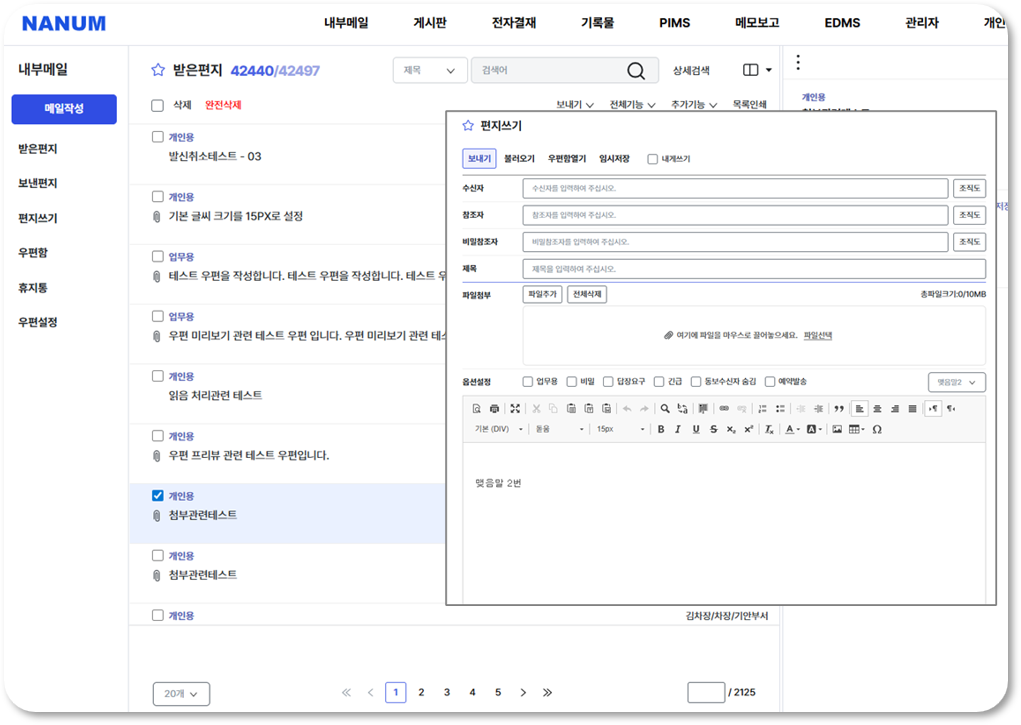1021x725 pixels.
Task: Open the three-dot menu in preview pane
Action: click(798, 63)
